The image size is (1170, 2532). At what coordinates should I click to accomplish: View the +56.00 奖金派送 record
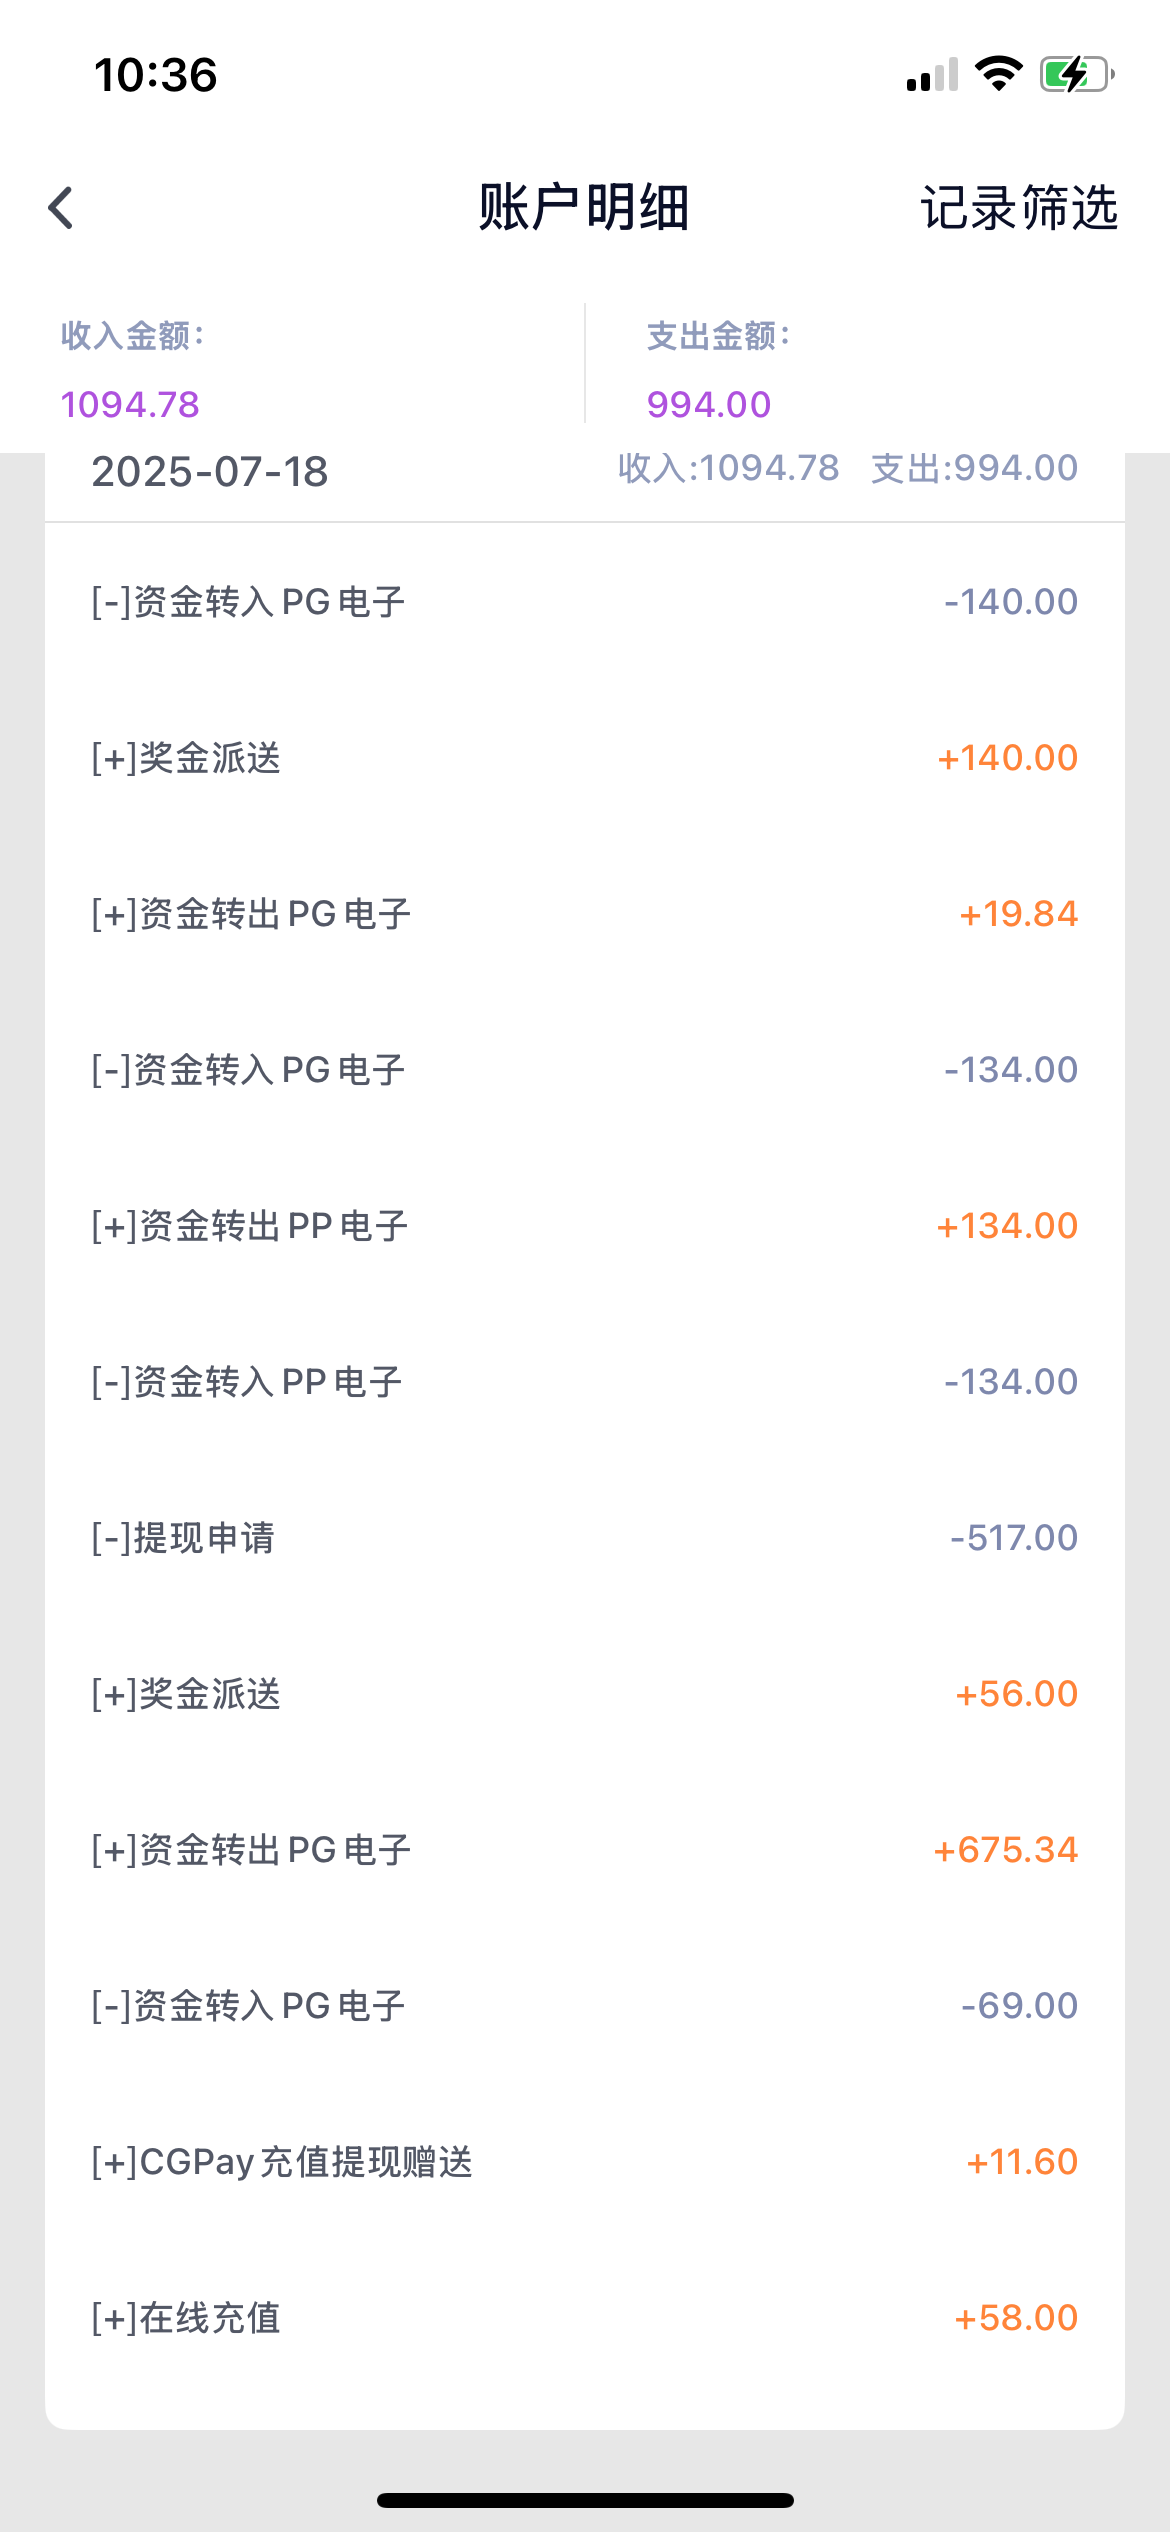584,1694
